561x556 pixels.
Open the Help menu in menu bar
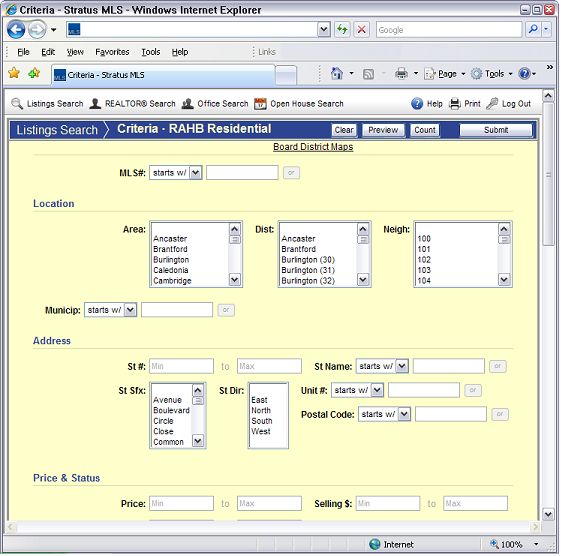coord(180,52)
